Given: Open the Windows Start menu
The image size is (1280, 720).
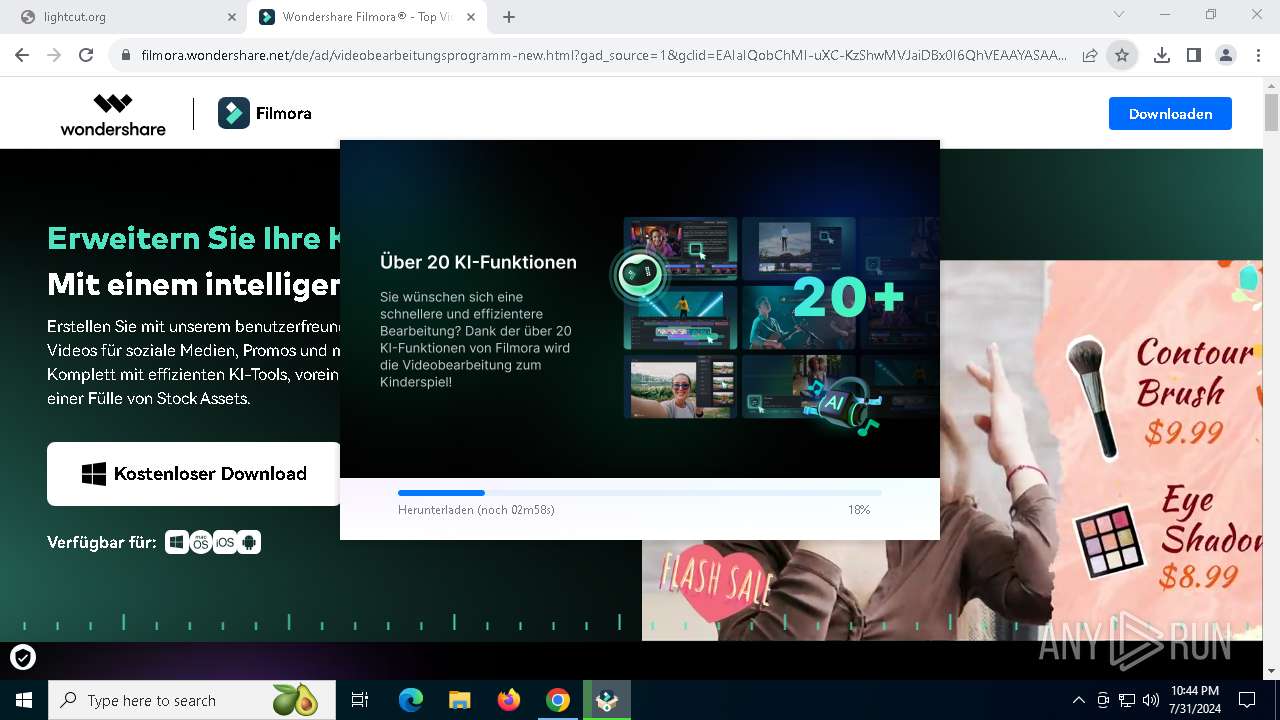Looking at the screenshot, I should [24, 700].
